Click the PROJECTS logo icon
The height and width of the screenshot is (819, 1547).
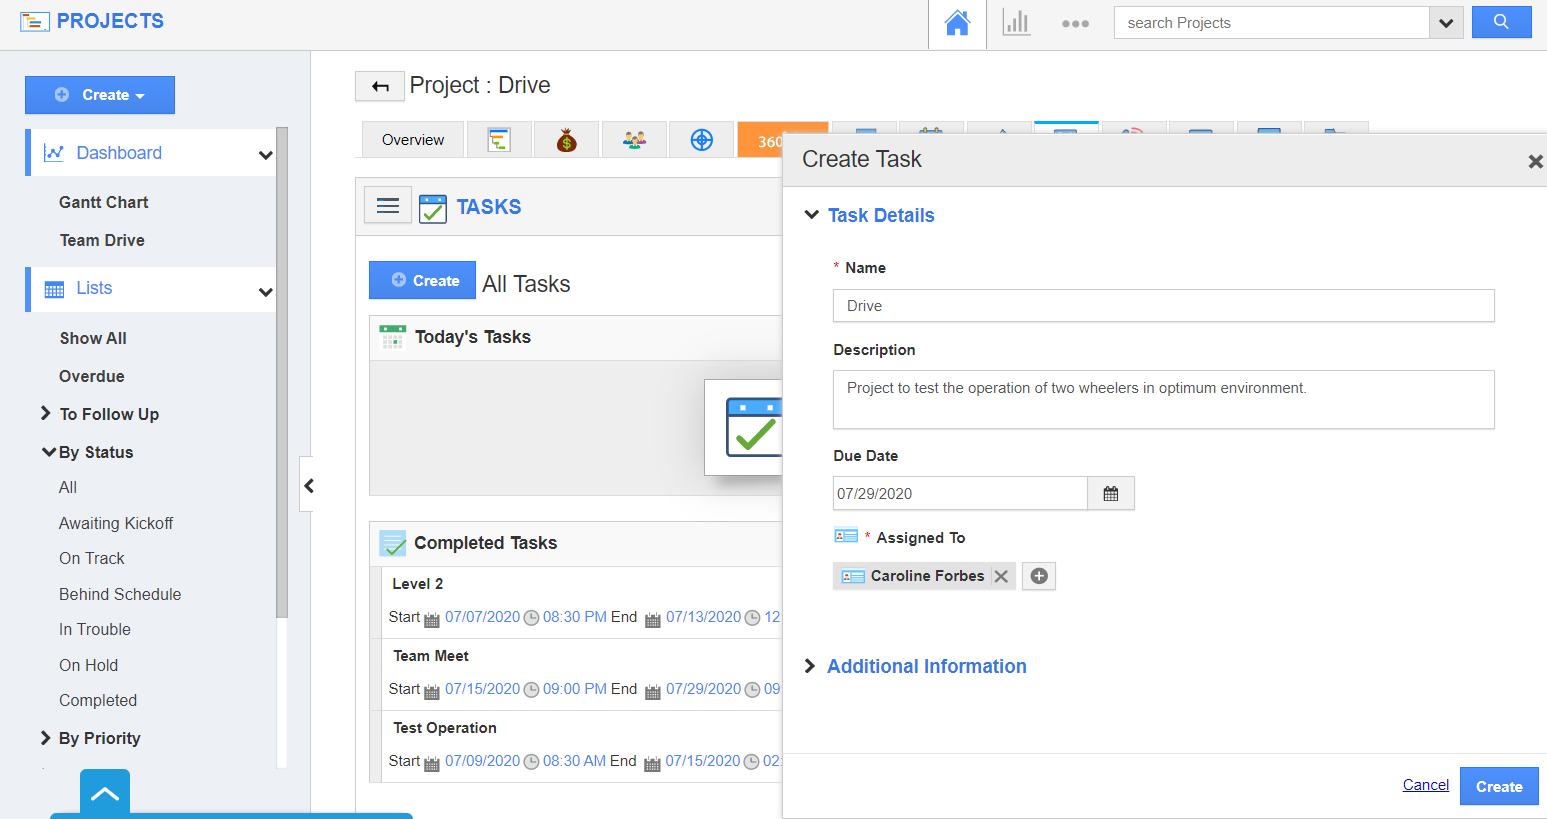point(35,21)
